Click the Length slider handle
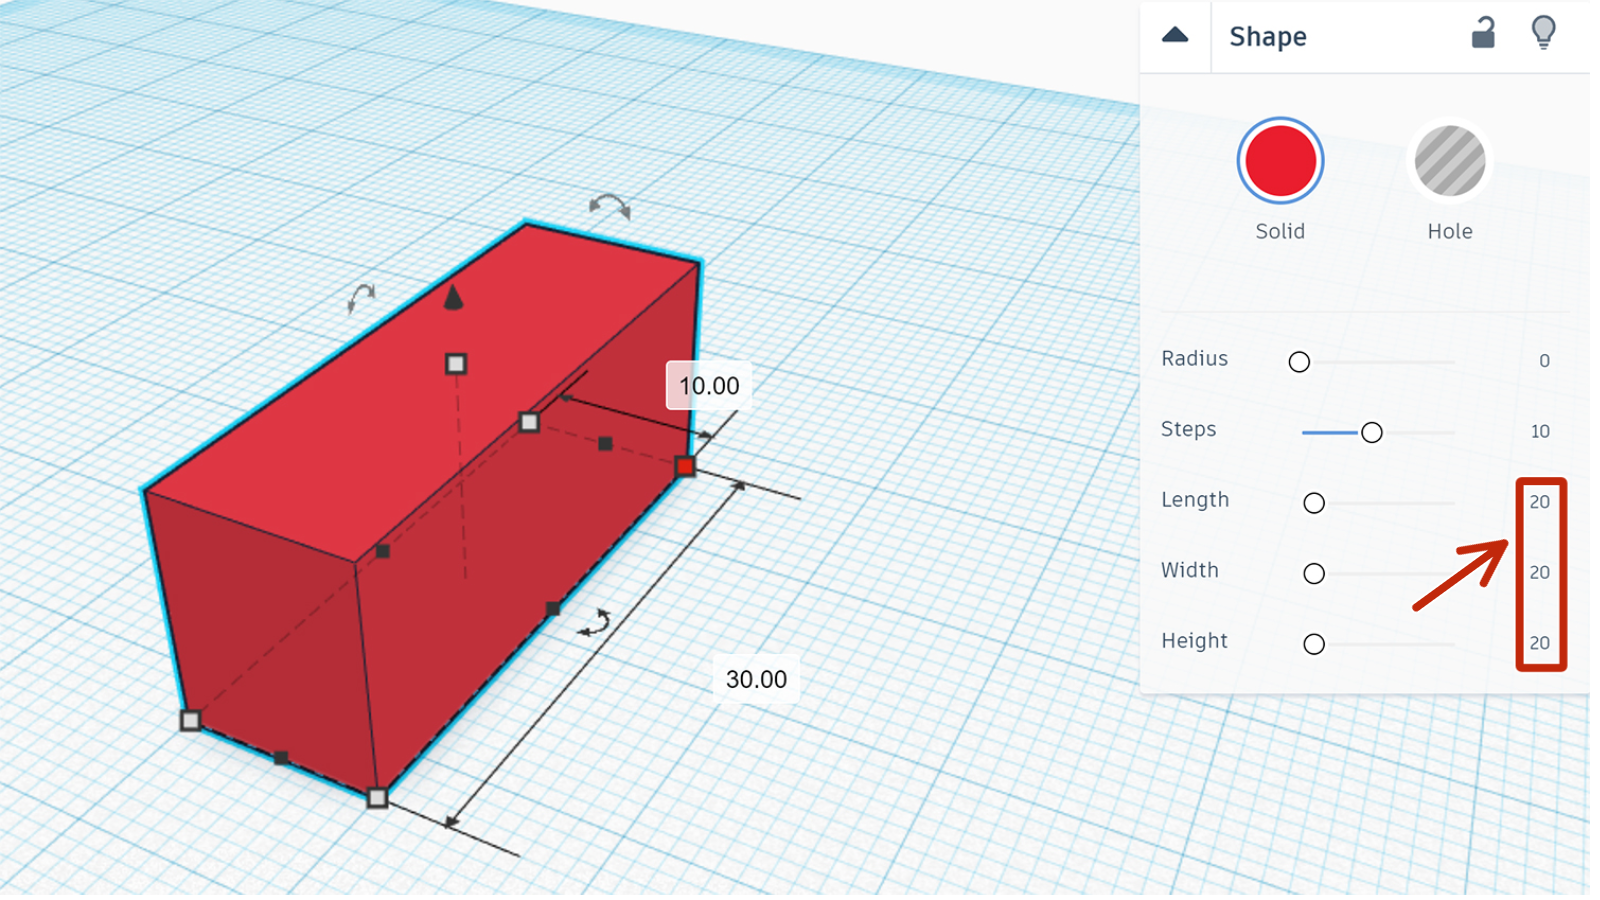This screenshot has width=1600, height=900. (x=1314, y=503)
